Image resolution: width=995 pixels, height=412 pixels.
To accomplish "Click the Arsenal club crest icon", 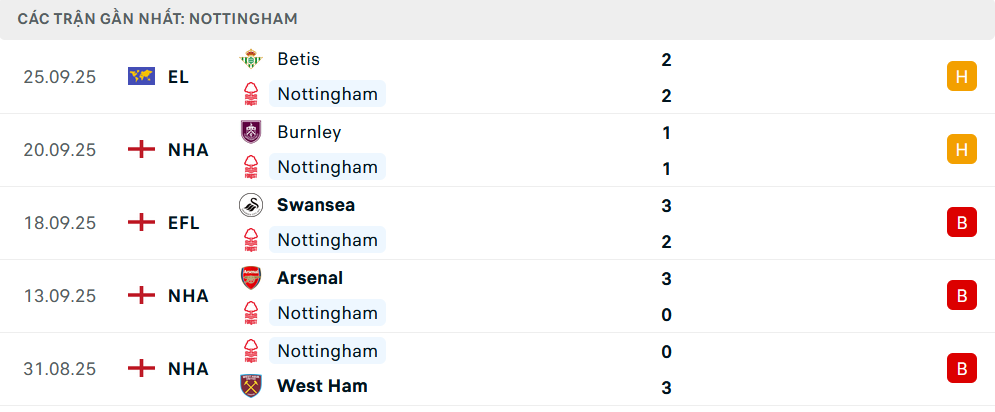I will [x=250, y=278].
